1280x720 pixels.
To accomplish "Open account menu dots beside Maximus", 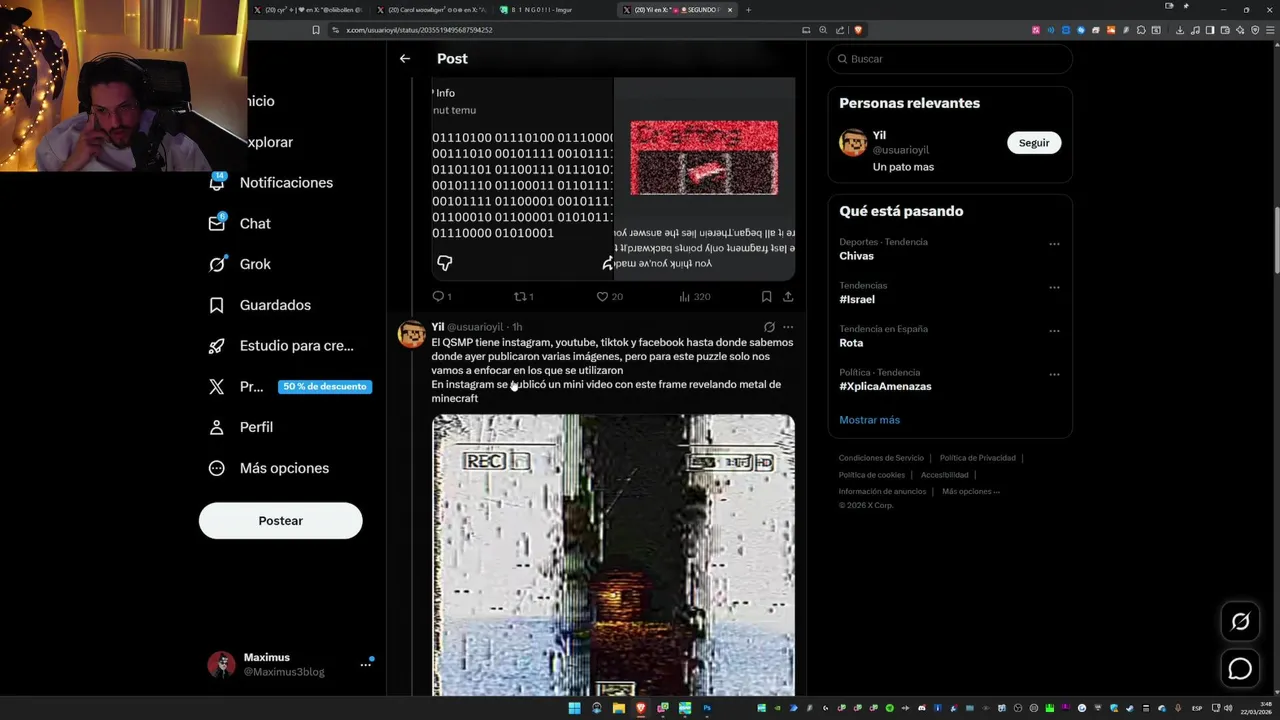I will pos(366,664).
